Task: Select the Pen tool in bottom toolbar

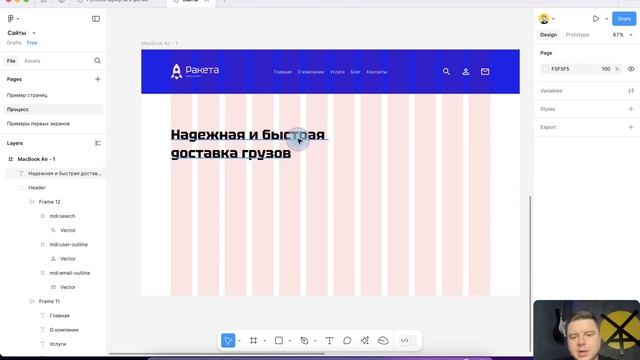Action: [x=304, y=340]
